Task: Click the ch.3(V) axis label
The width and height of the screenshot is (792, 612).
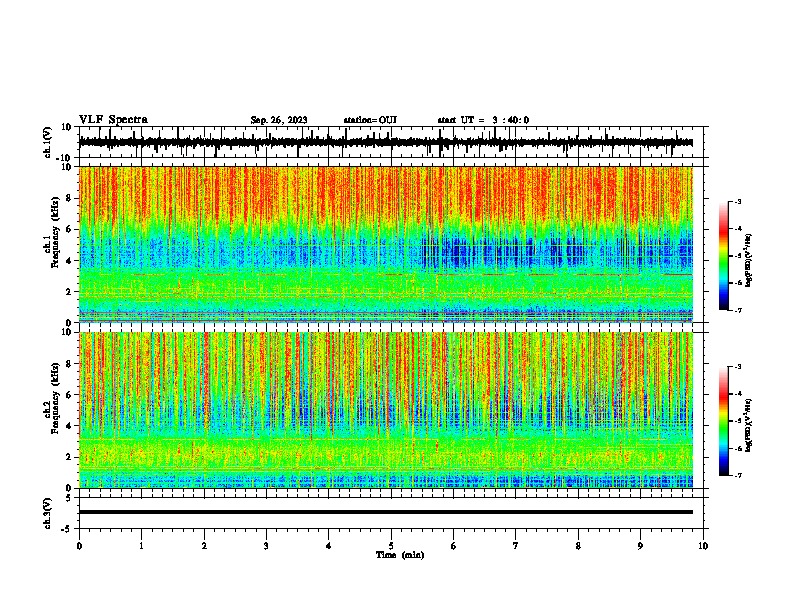Action: [x=48, y=514]
